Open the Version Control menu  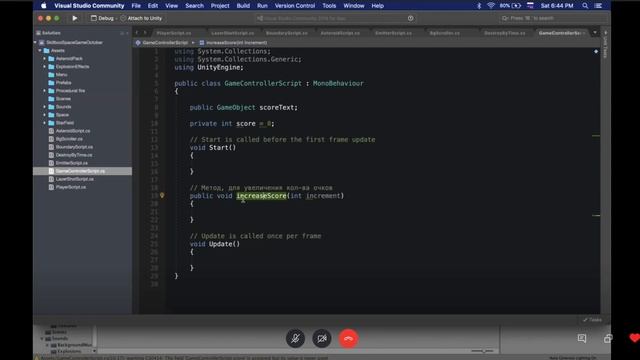pos(295,6)
